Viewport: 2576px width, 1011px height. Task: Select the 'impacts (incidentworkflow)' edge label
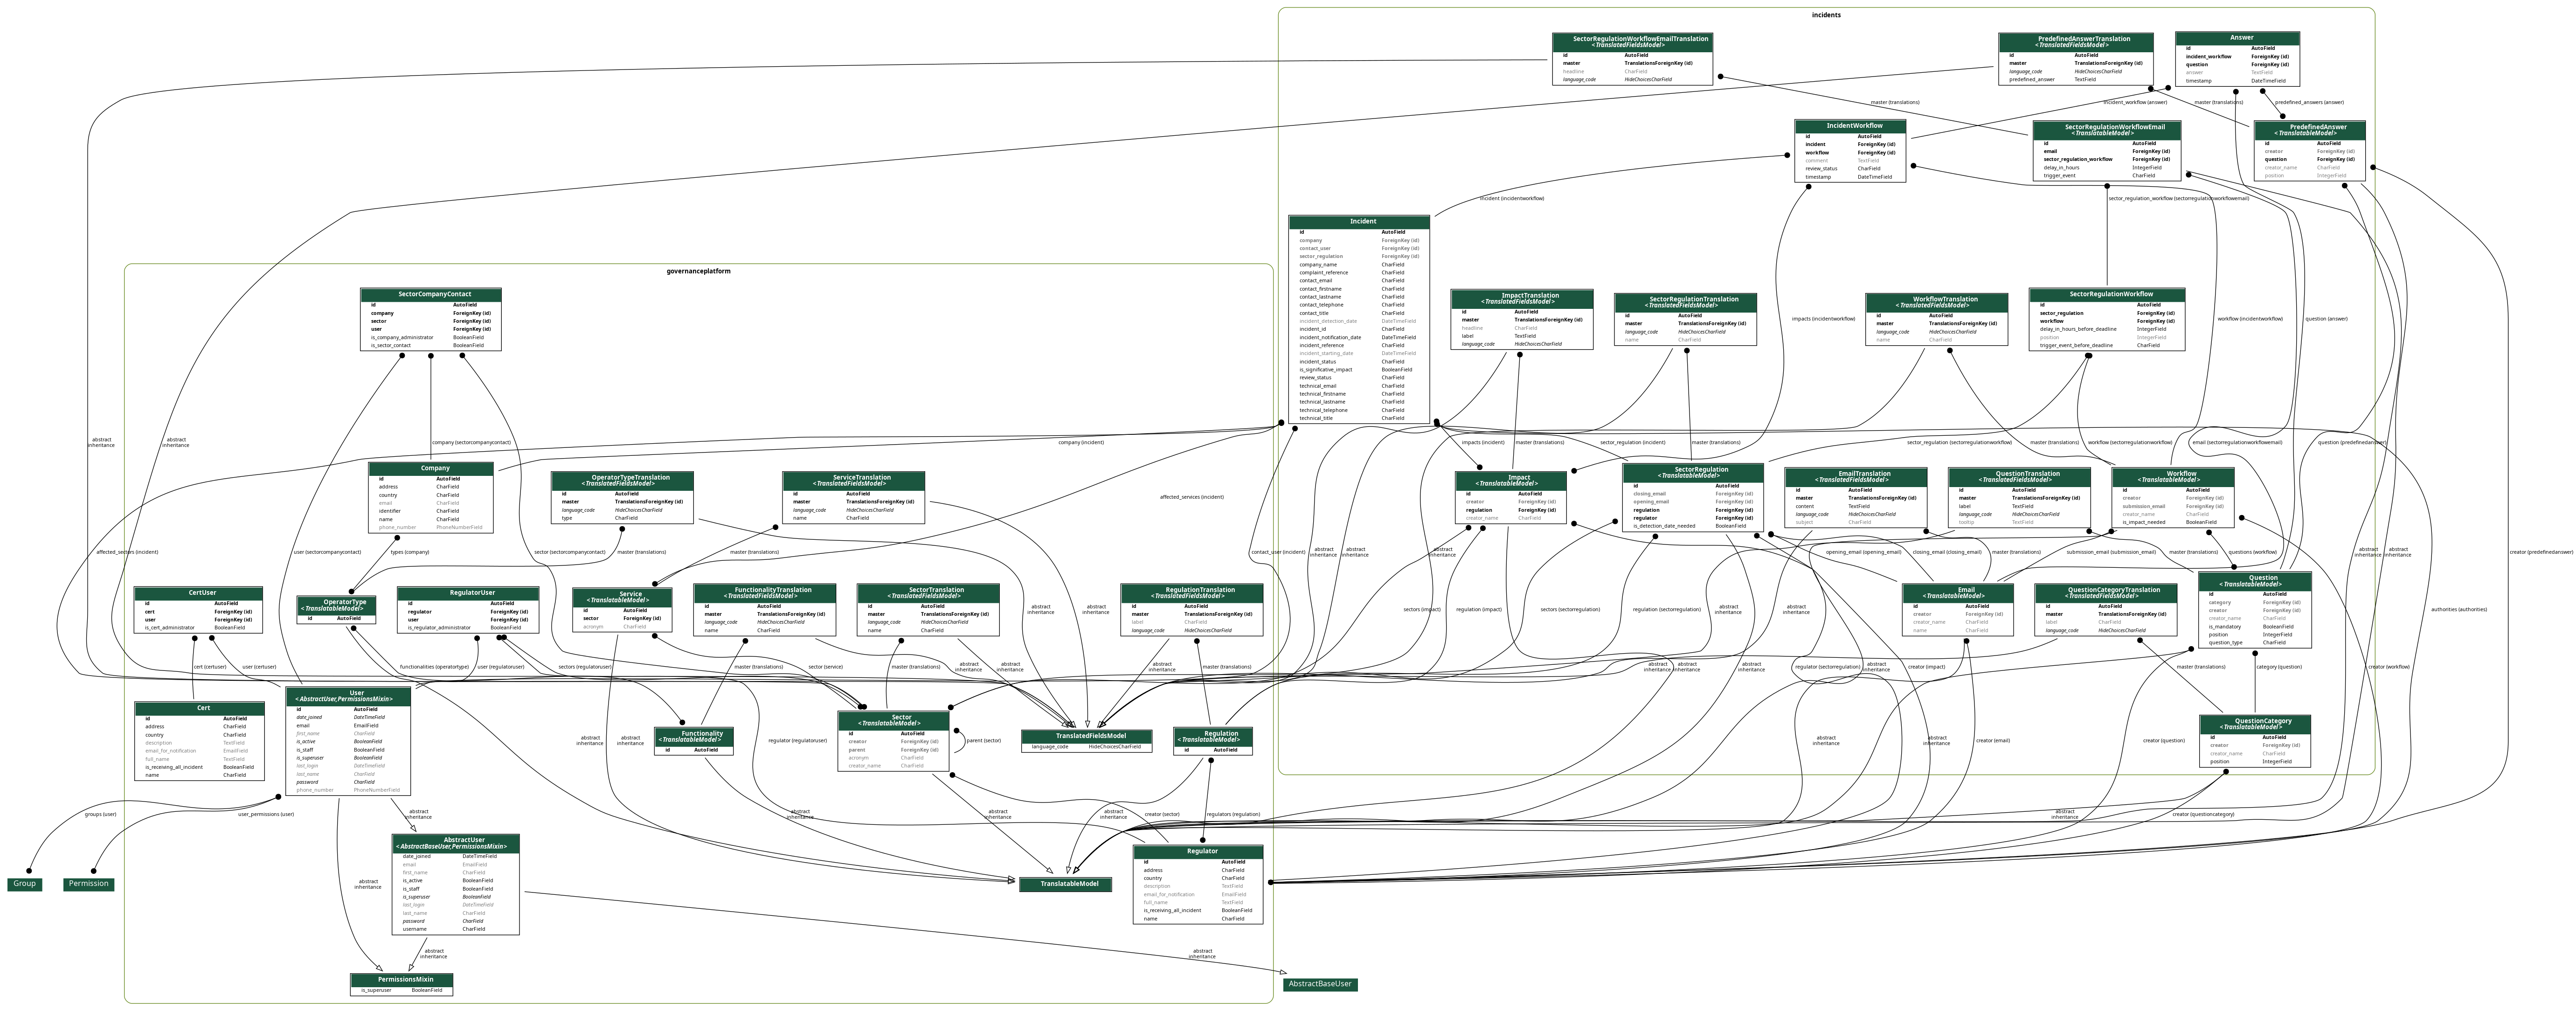(1823, 319)
